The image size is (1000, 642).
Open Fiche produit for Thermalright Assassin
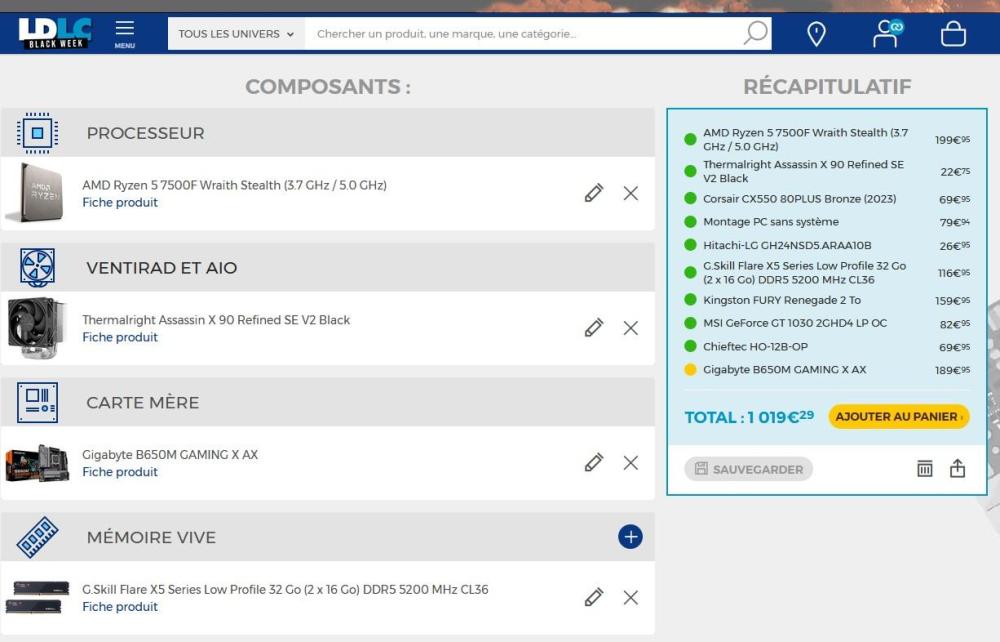tap(120, 337)
